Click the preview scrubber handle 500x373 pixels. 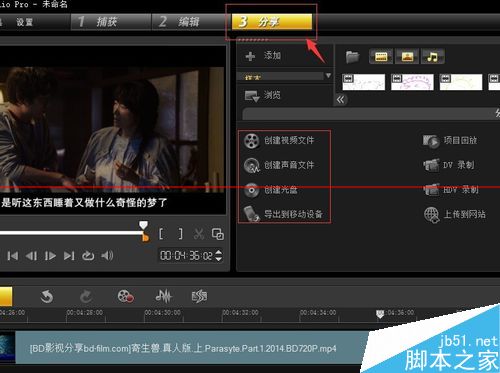click(143, 225)
